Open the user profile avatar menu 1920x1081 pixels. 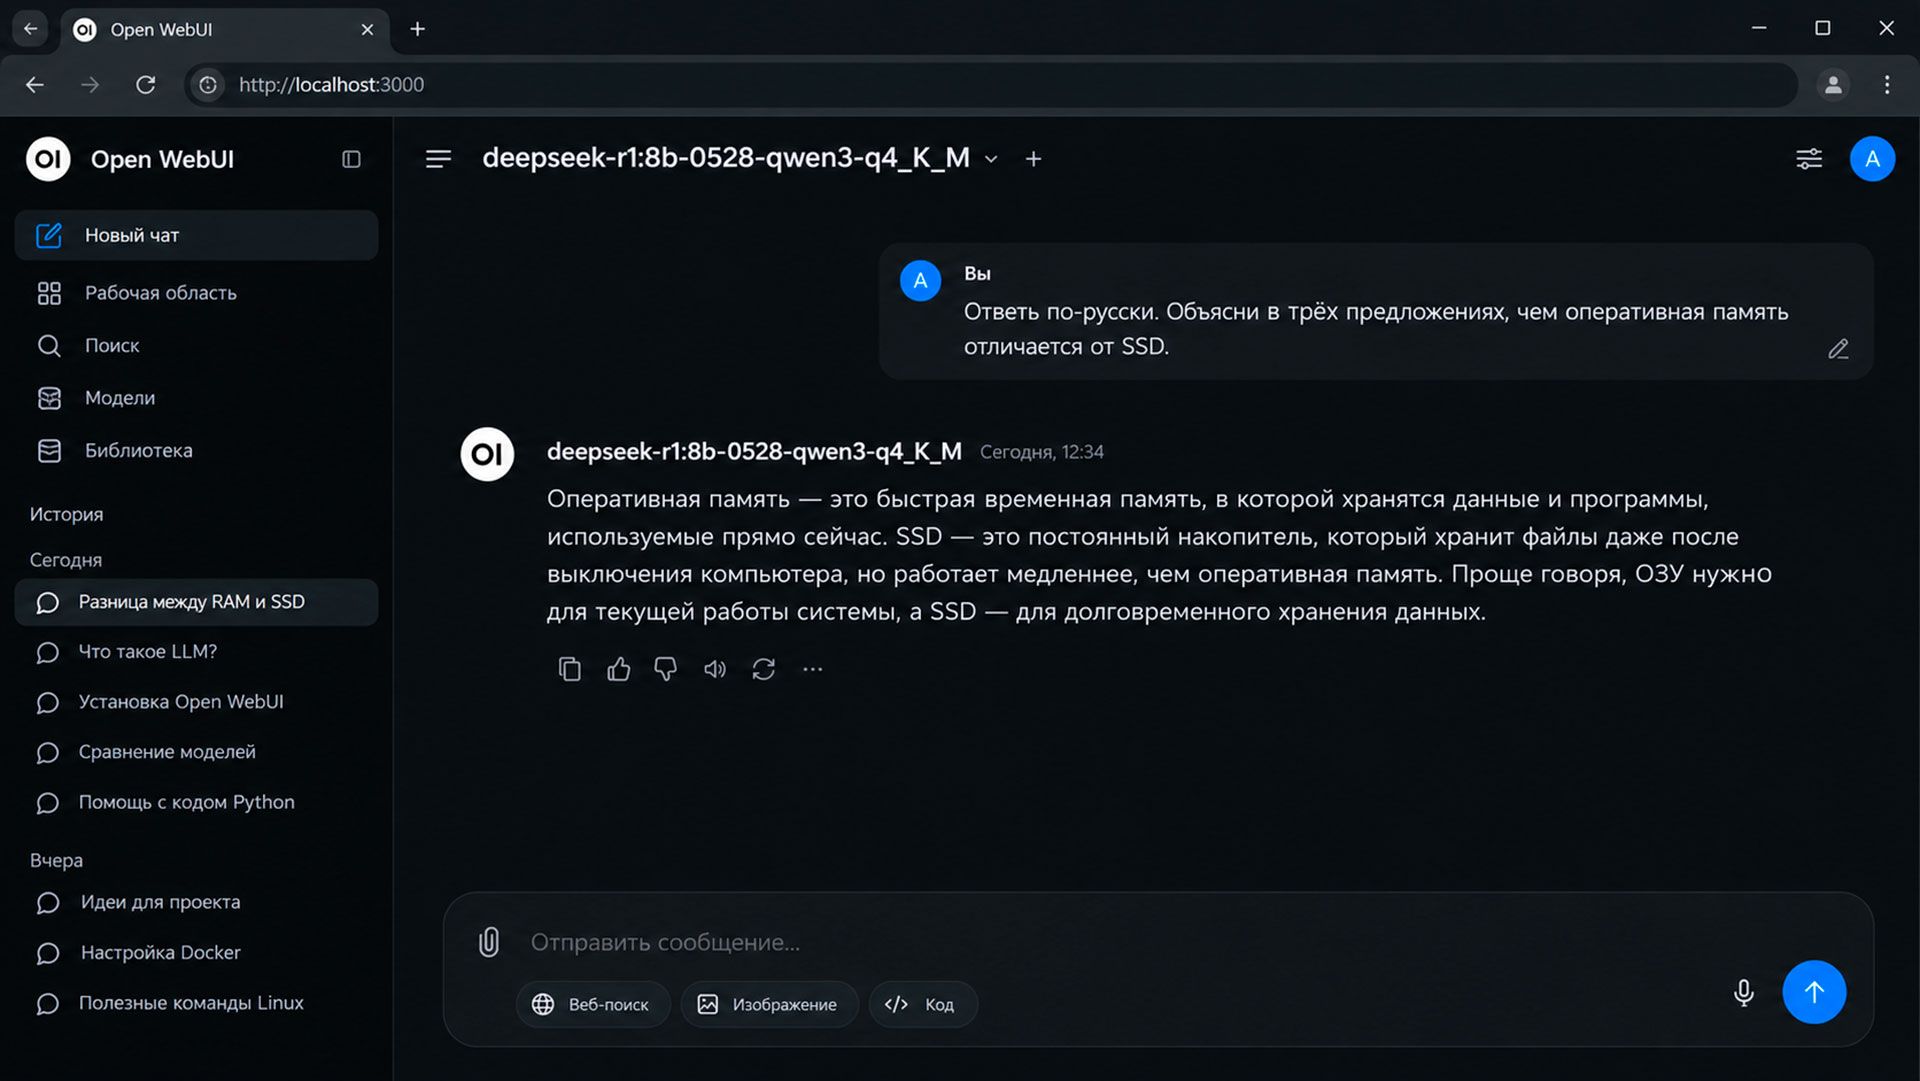click(1872, 159)
